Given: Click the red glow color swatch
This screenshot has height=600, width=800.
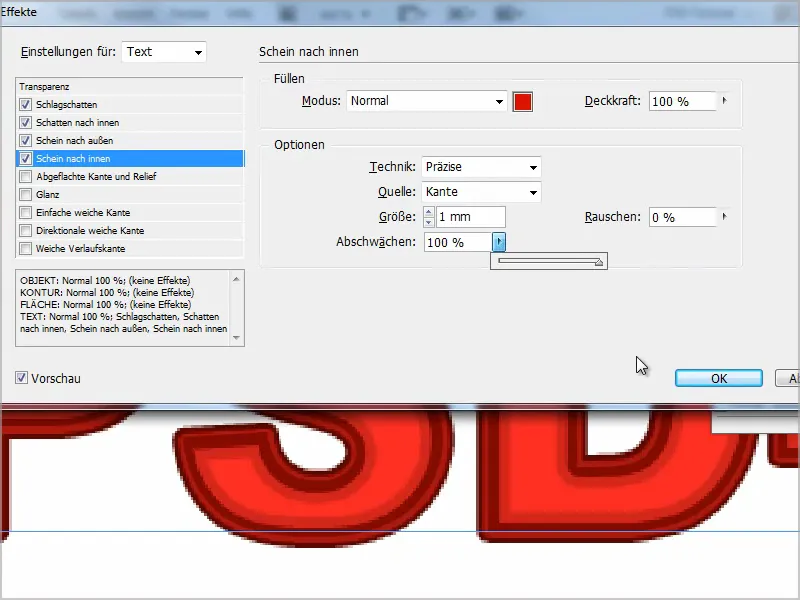Looking at the screenshot, I should 522,102.
